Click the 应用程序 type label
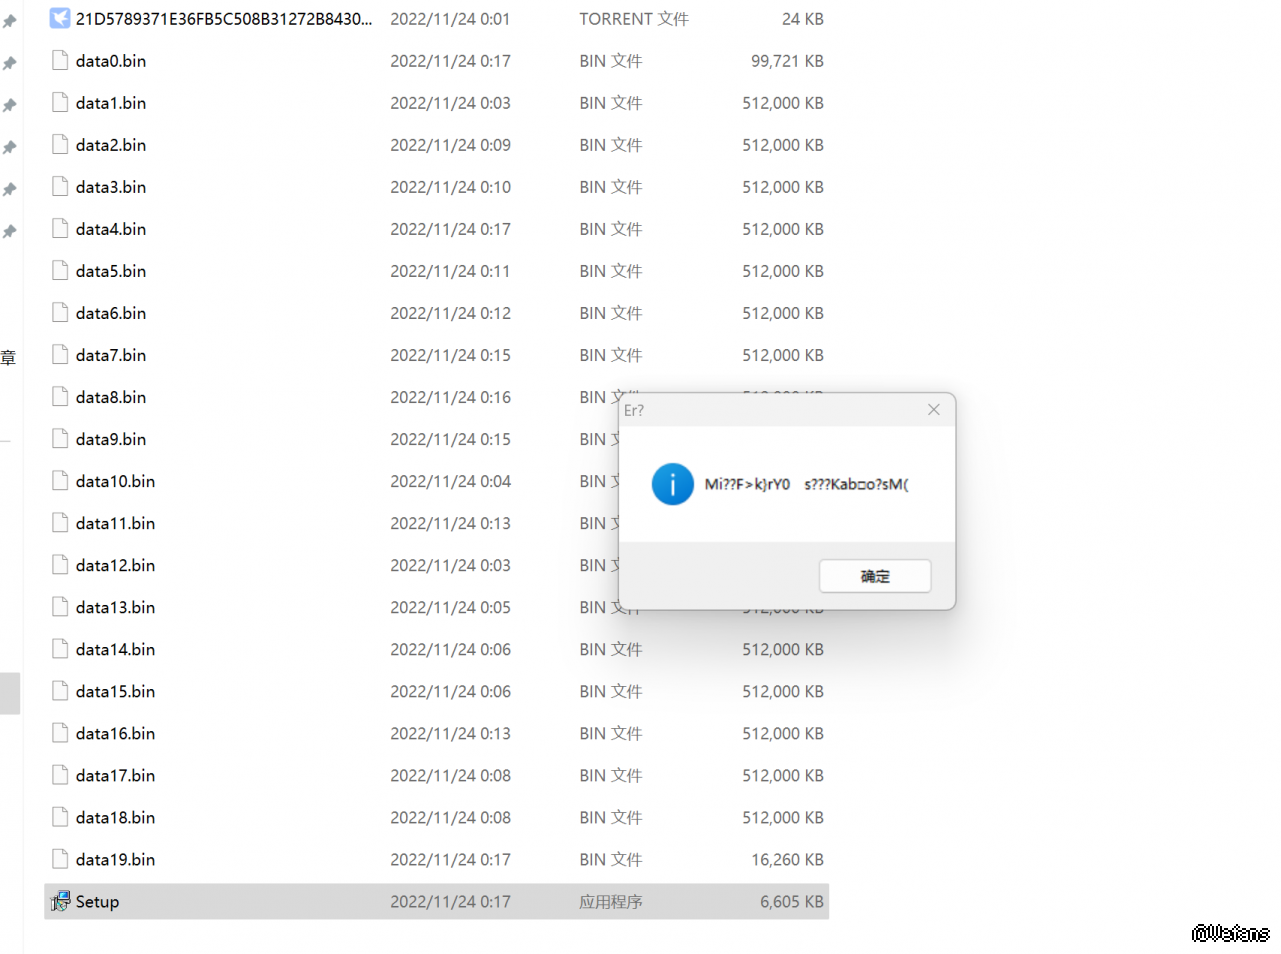1281x954 pixels. 611,901
